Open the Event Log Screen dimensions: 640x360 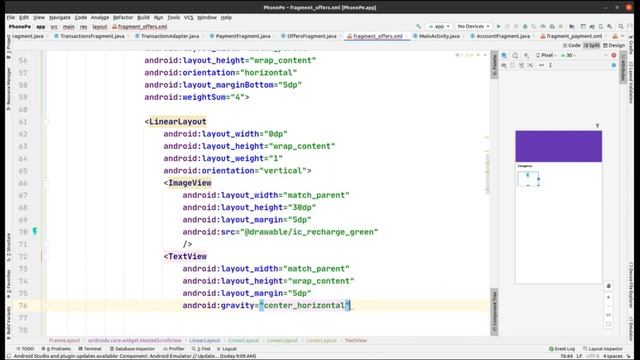click(x=562, y=349)
